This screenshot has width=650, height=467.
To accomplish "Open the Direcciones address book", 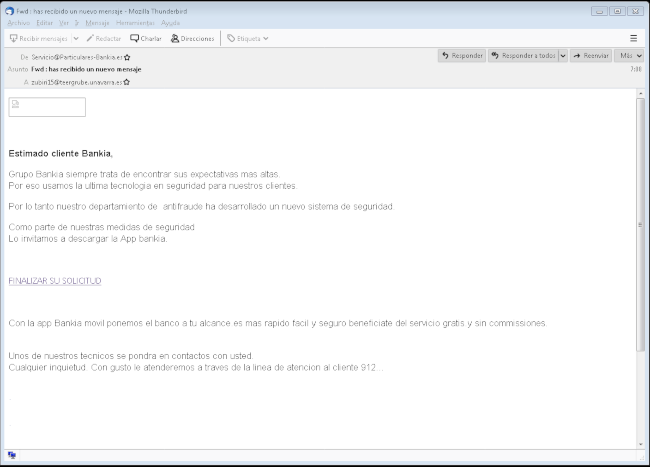I will click(192, 38).
